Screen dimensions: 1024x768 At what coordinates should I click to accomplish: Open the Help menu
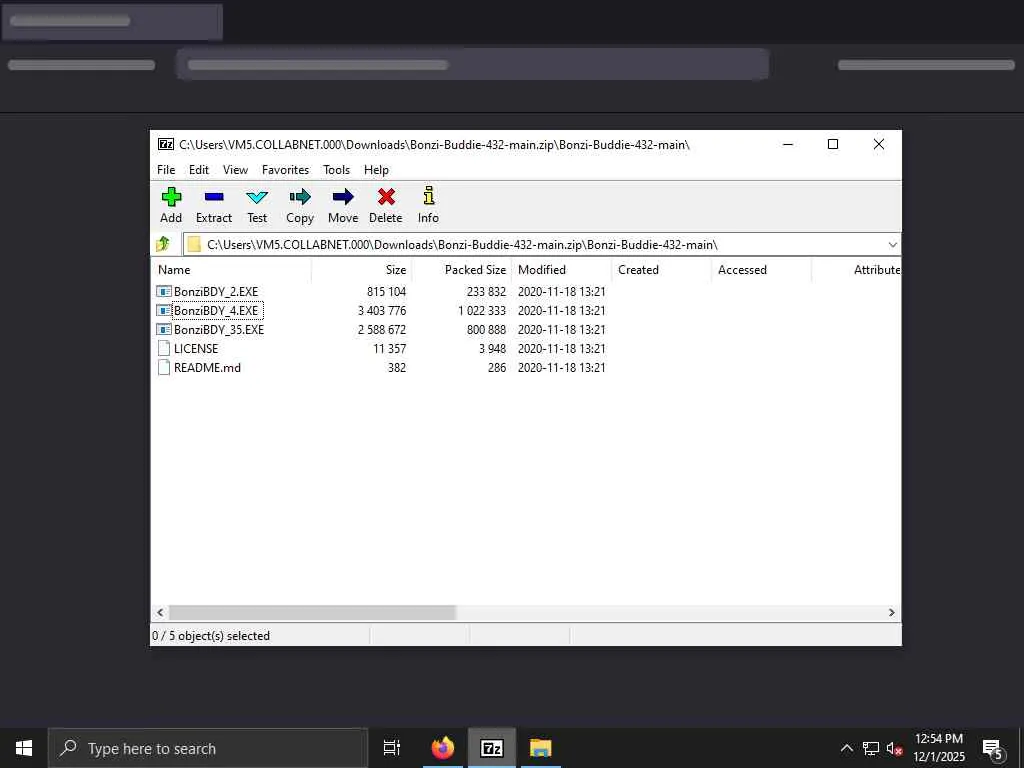pyautogui.click(x=376, y=170)
